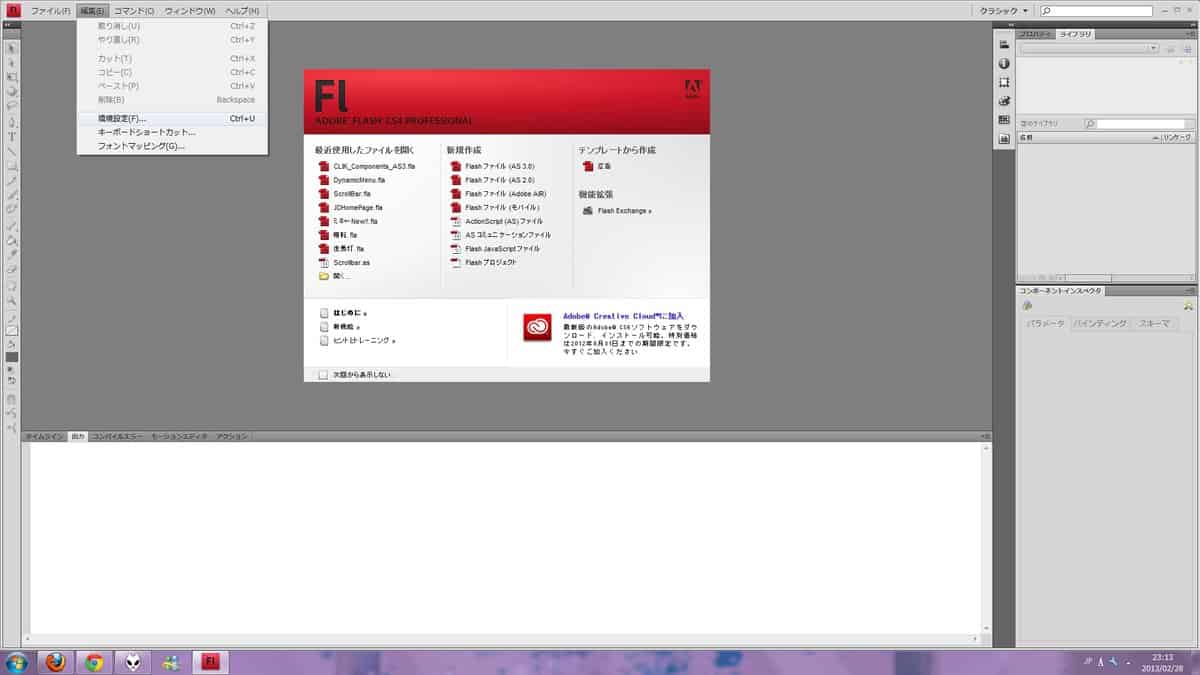Click the ヒントとトレーニング link
1200x675 pixels.
[358, 341]
